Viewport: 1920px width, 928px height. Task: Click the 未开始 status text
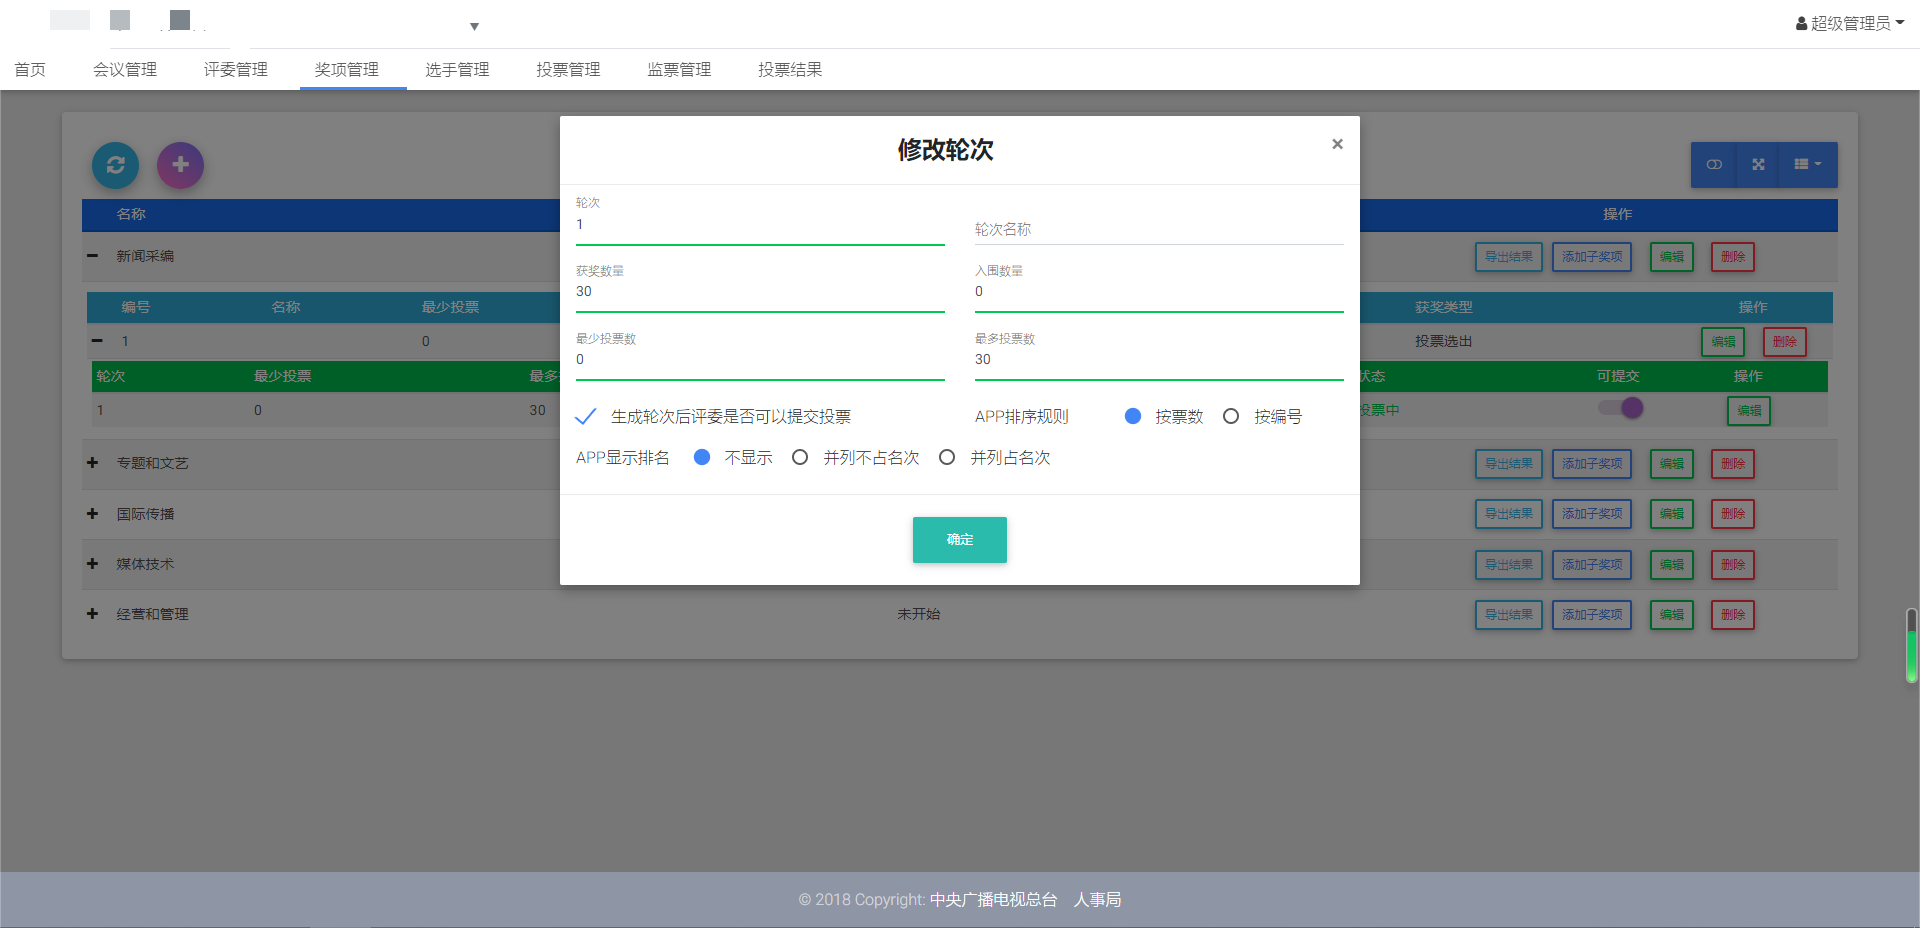918,614
